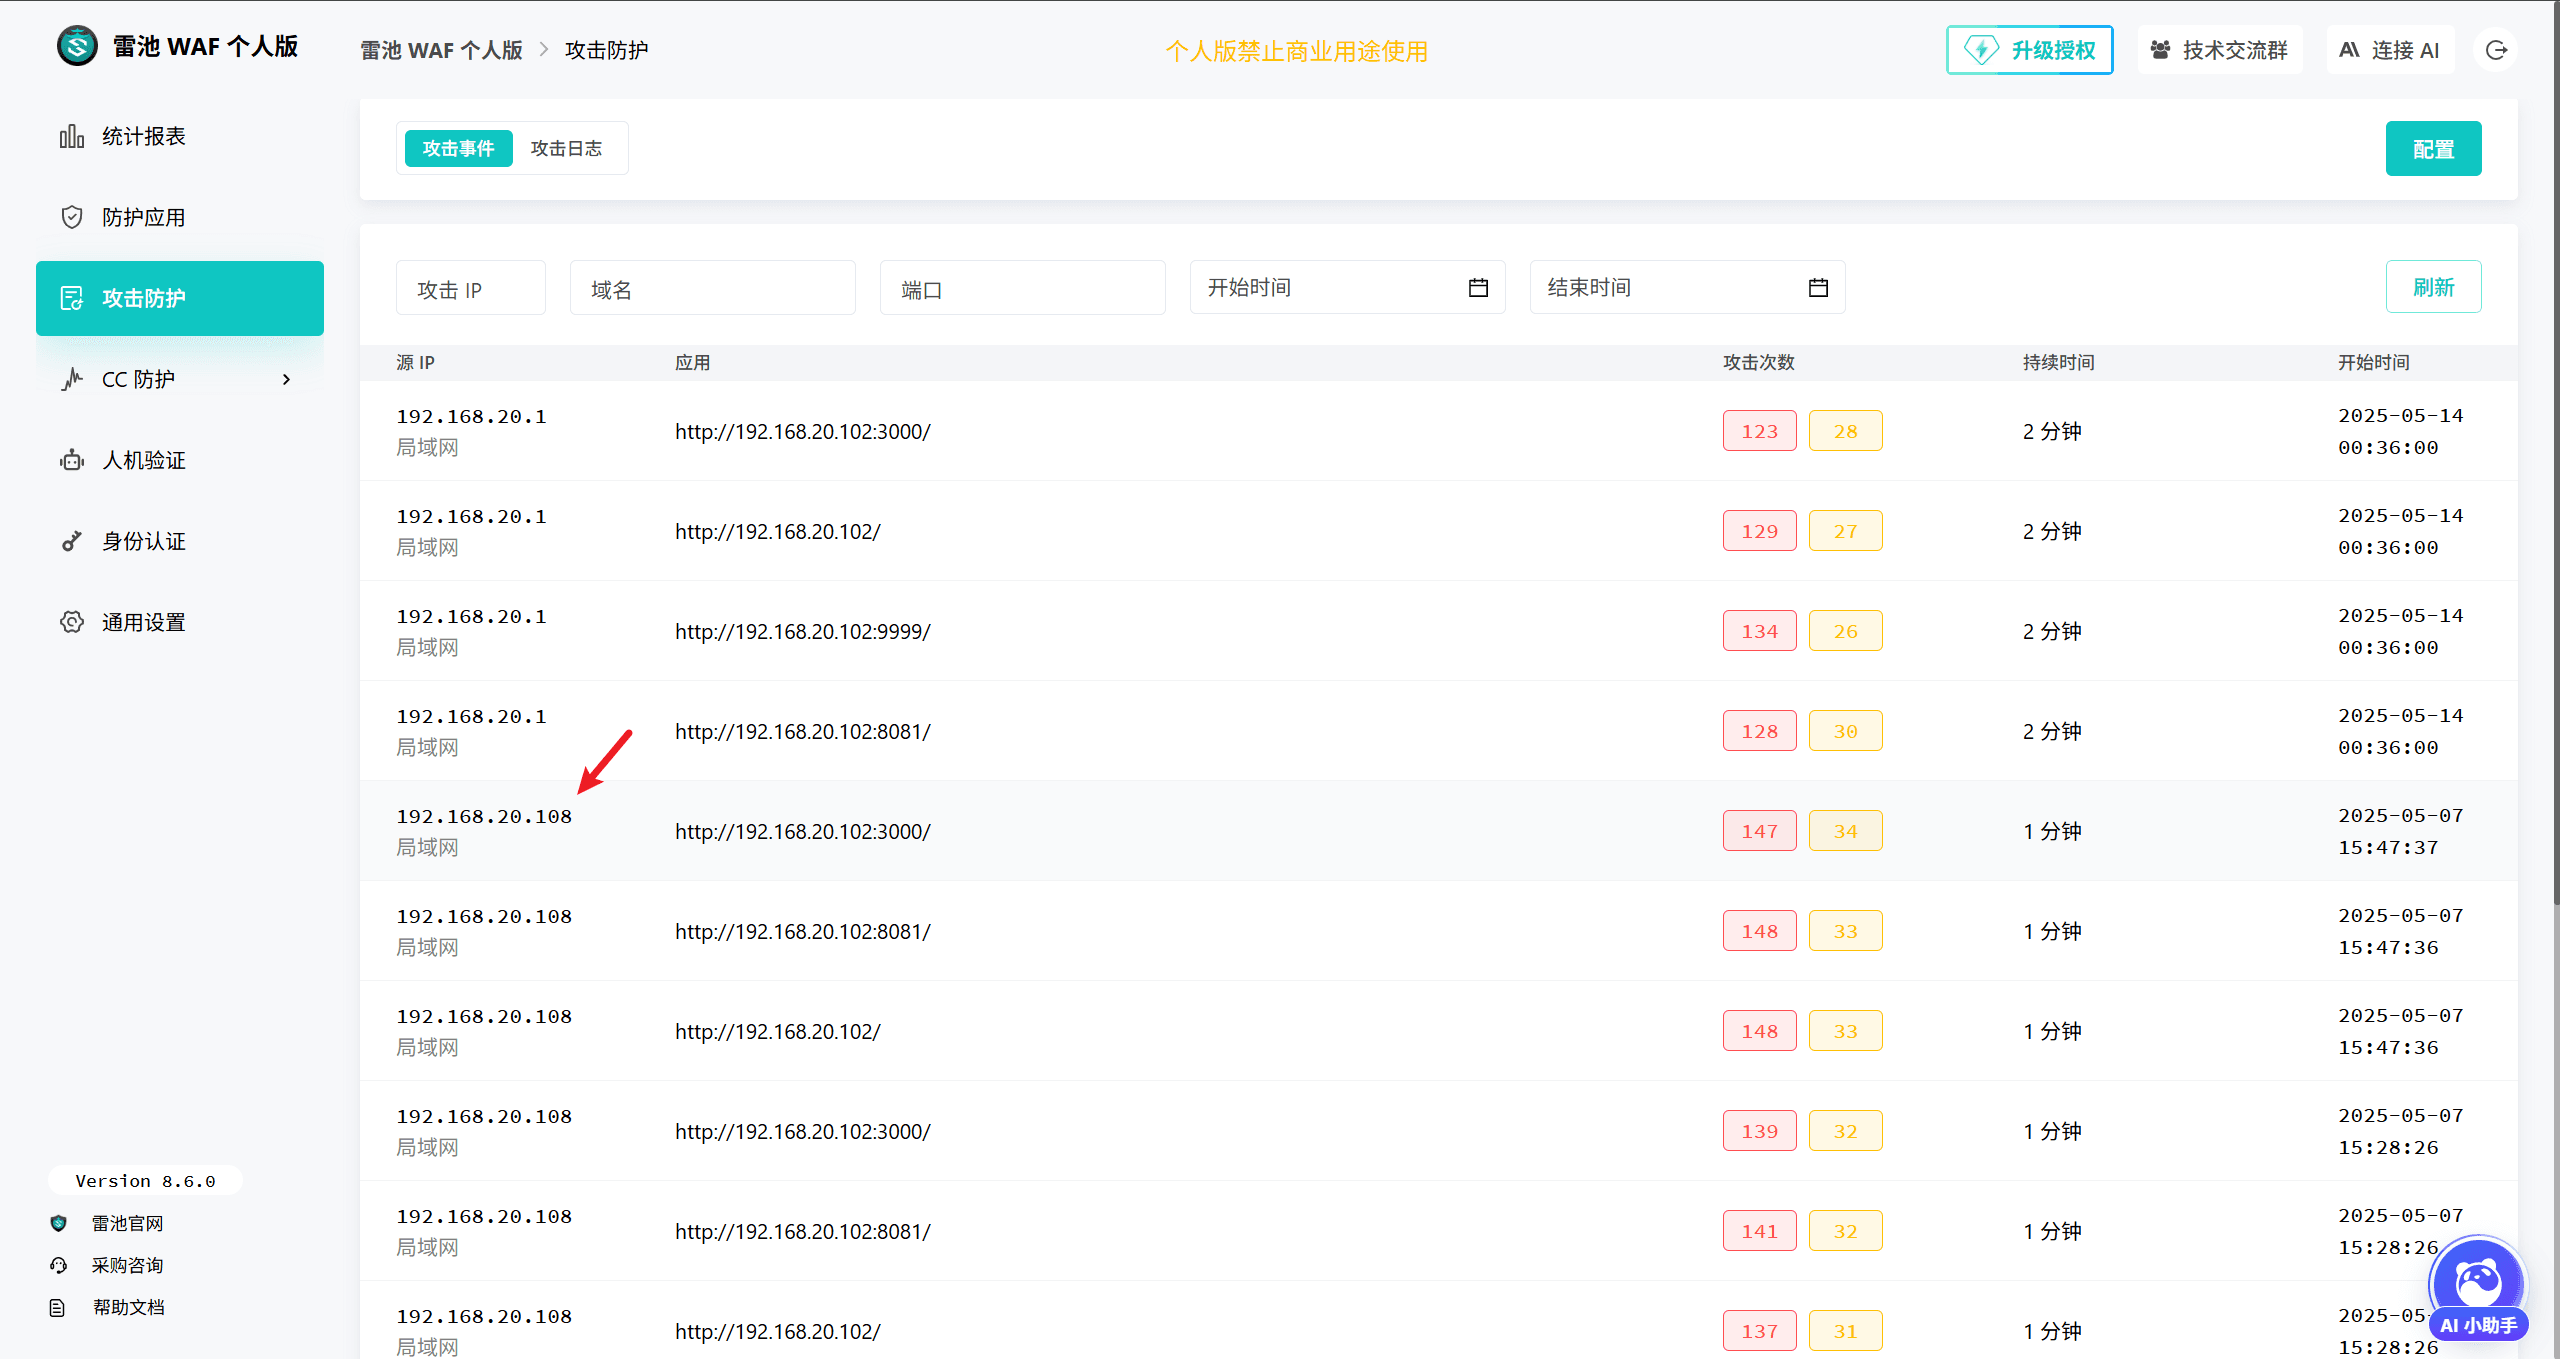Open the 帮助文档 link
This screenshot has width=2560, height=1359.
pos(128,1307)
